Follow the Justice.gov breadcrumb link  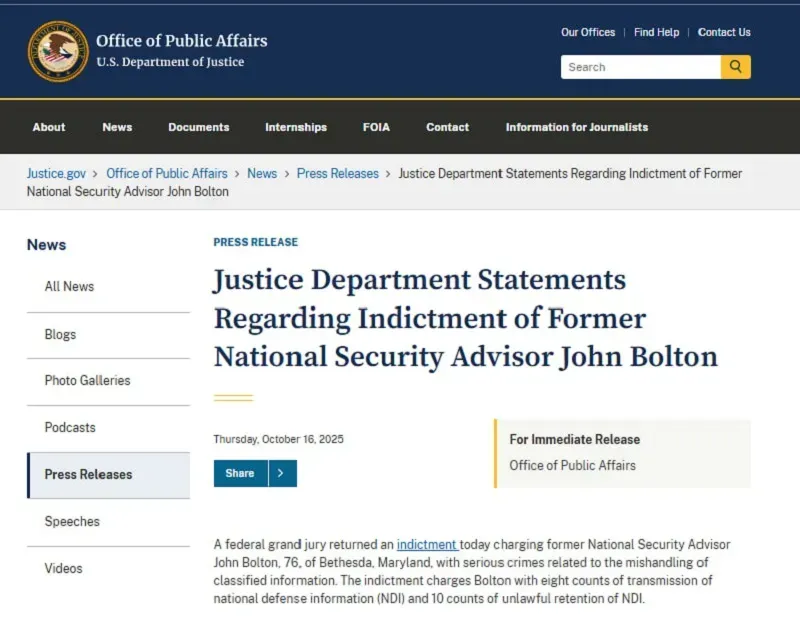(57, 173)
